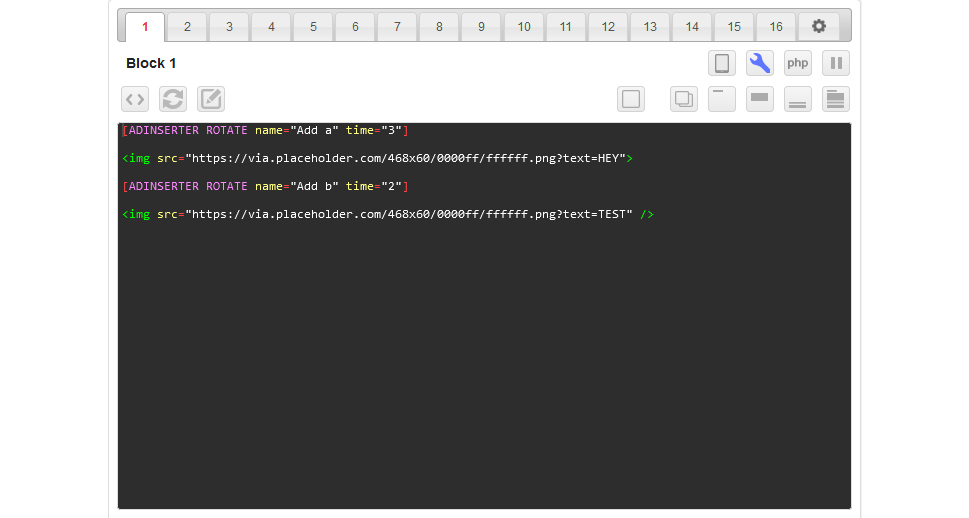
Task: Switch to block 12 tab
Action: point(608,27)
